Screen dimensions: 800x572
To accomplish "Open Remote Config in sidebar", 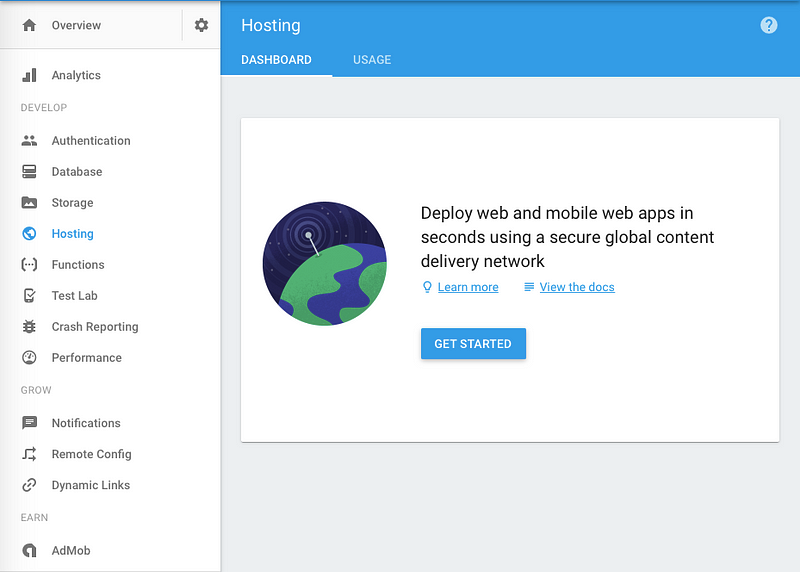I will 91,454.
